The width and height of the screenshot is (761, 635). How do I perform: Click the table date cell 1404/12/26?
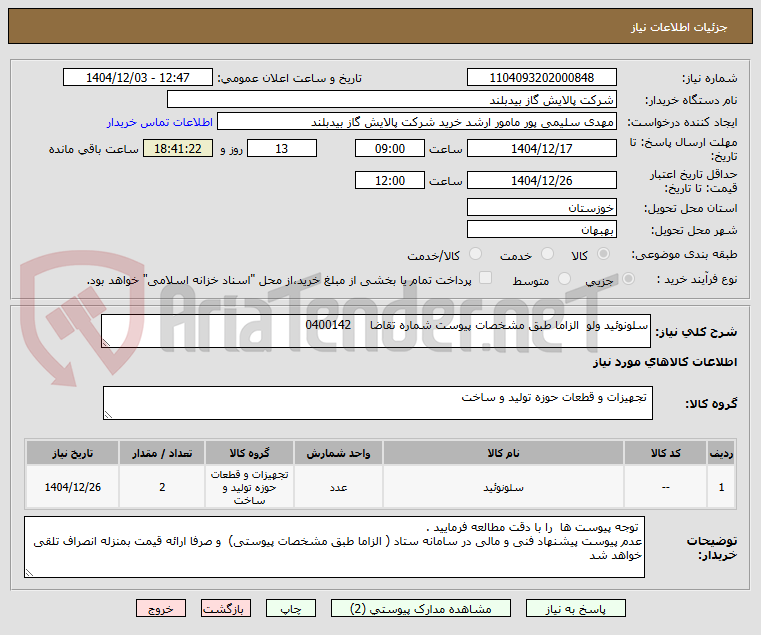pos(72,487)
